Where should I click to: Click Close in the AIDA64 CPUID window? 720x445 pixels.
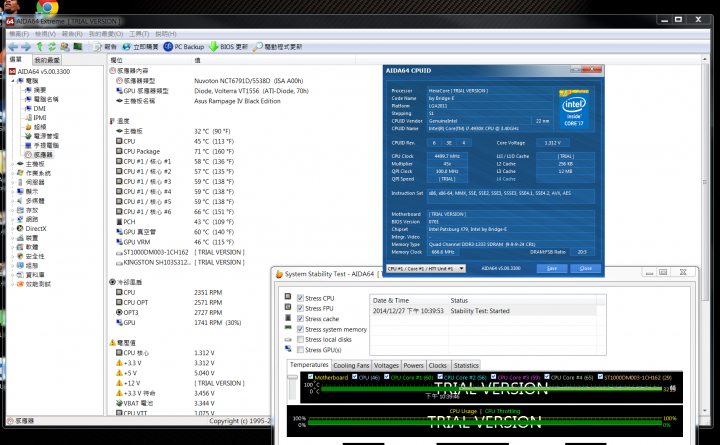(x=585, y=268)
